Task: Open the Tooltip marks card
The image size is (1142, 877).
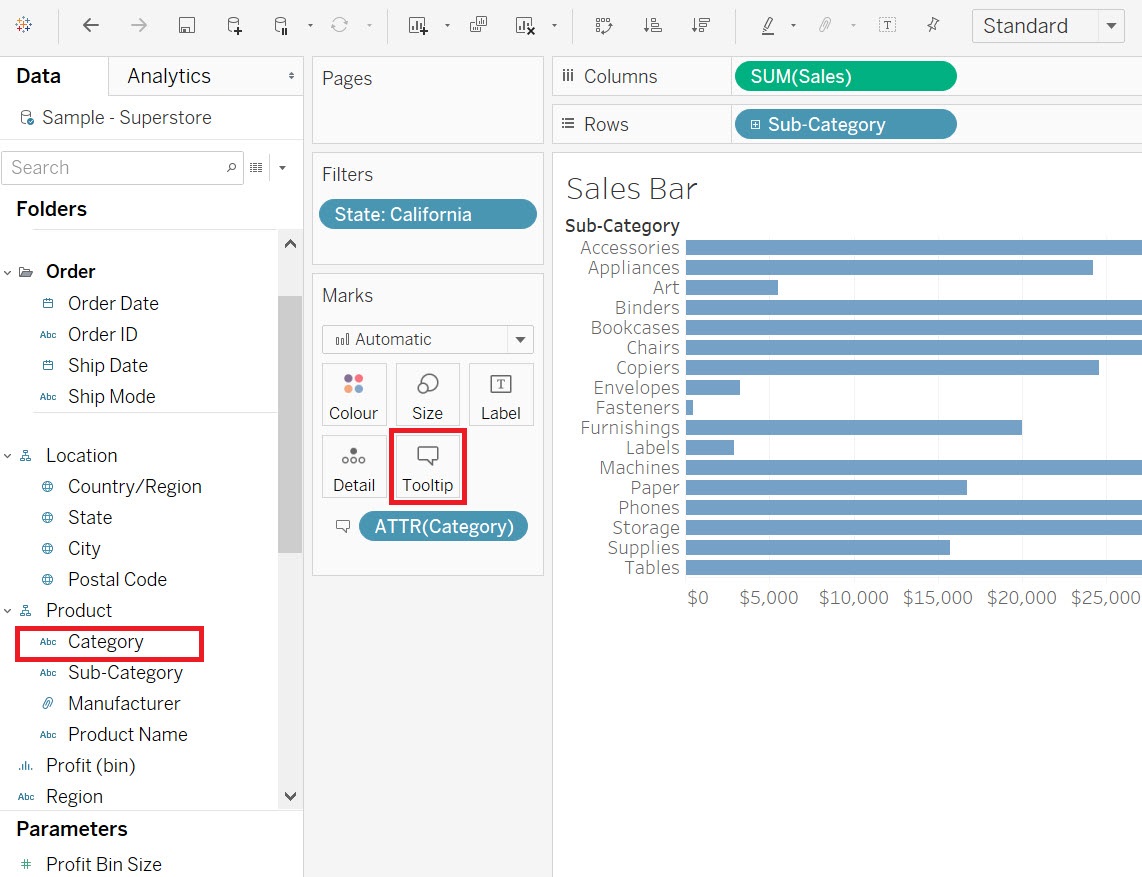Action: pos(428,466)
